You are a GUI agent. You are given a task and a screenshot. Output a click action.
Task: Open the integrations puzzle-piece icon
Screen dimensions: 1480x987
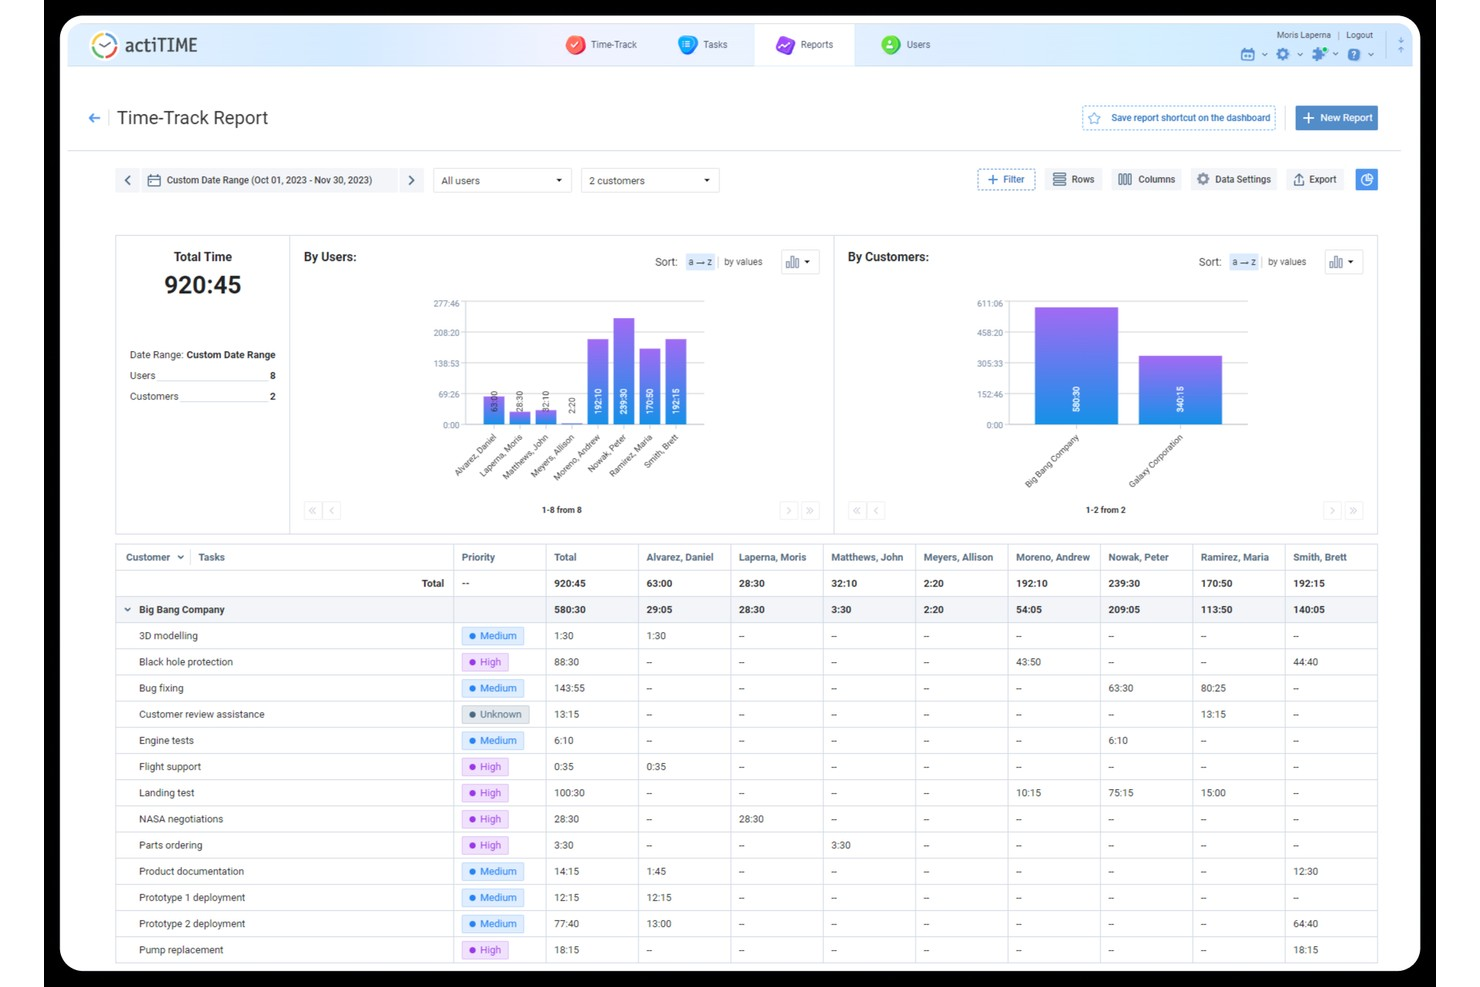tap(1319, 55)
